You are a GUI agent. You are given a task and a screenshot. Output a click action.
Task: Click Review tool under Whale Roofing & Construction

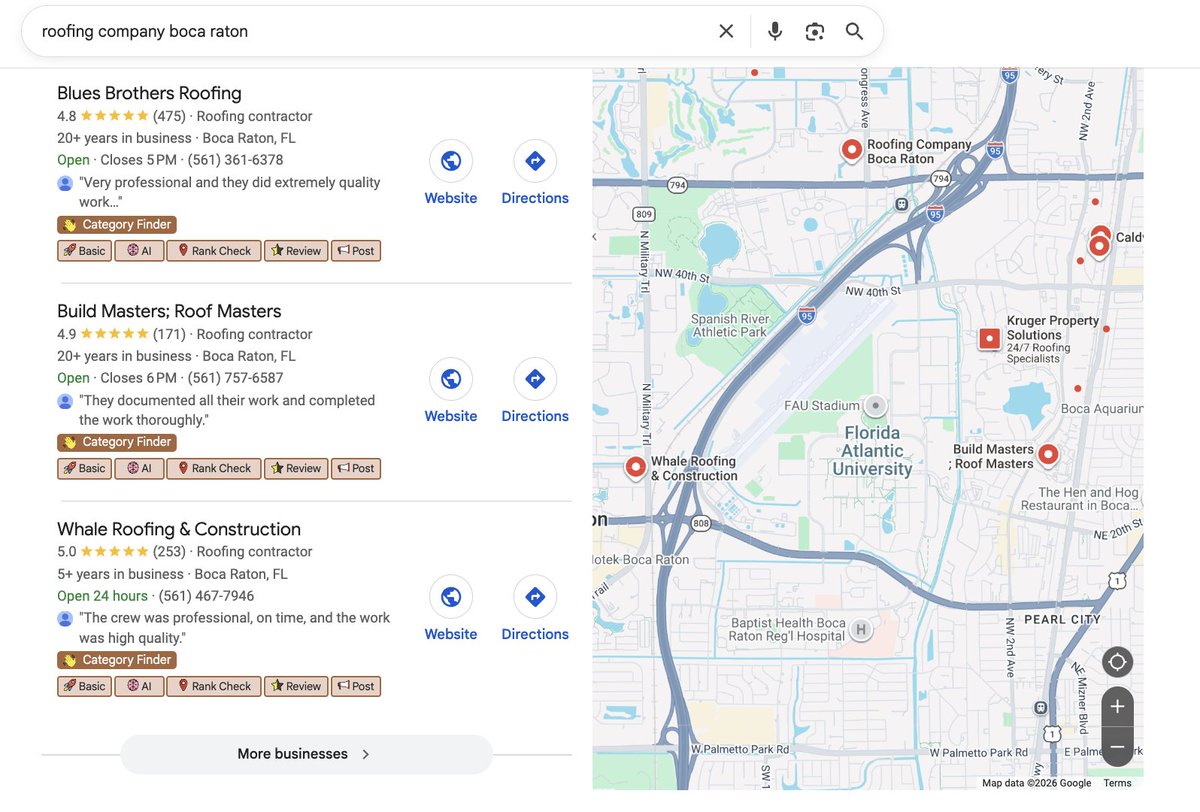tap(296, 686)
